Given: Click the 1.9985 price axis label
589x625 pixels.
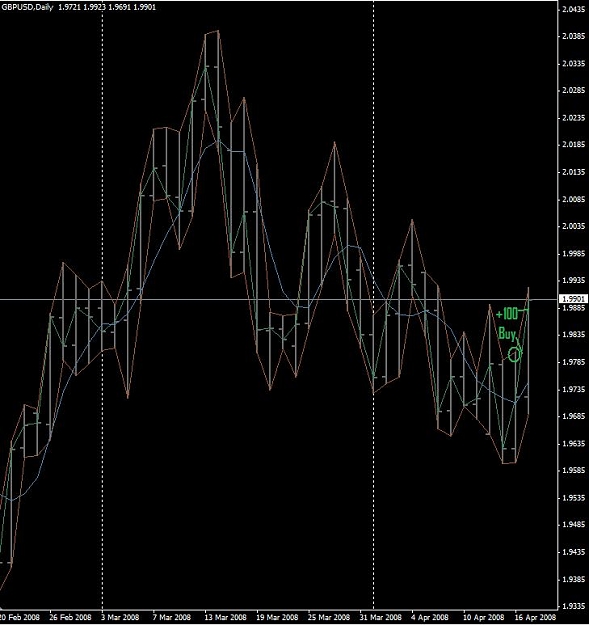Looking at the screenshot, I should click(x=574, y=254).
